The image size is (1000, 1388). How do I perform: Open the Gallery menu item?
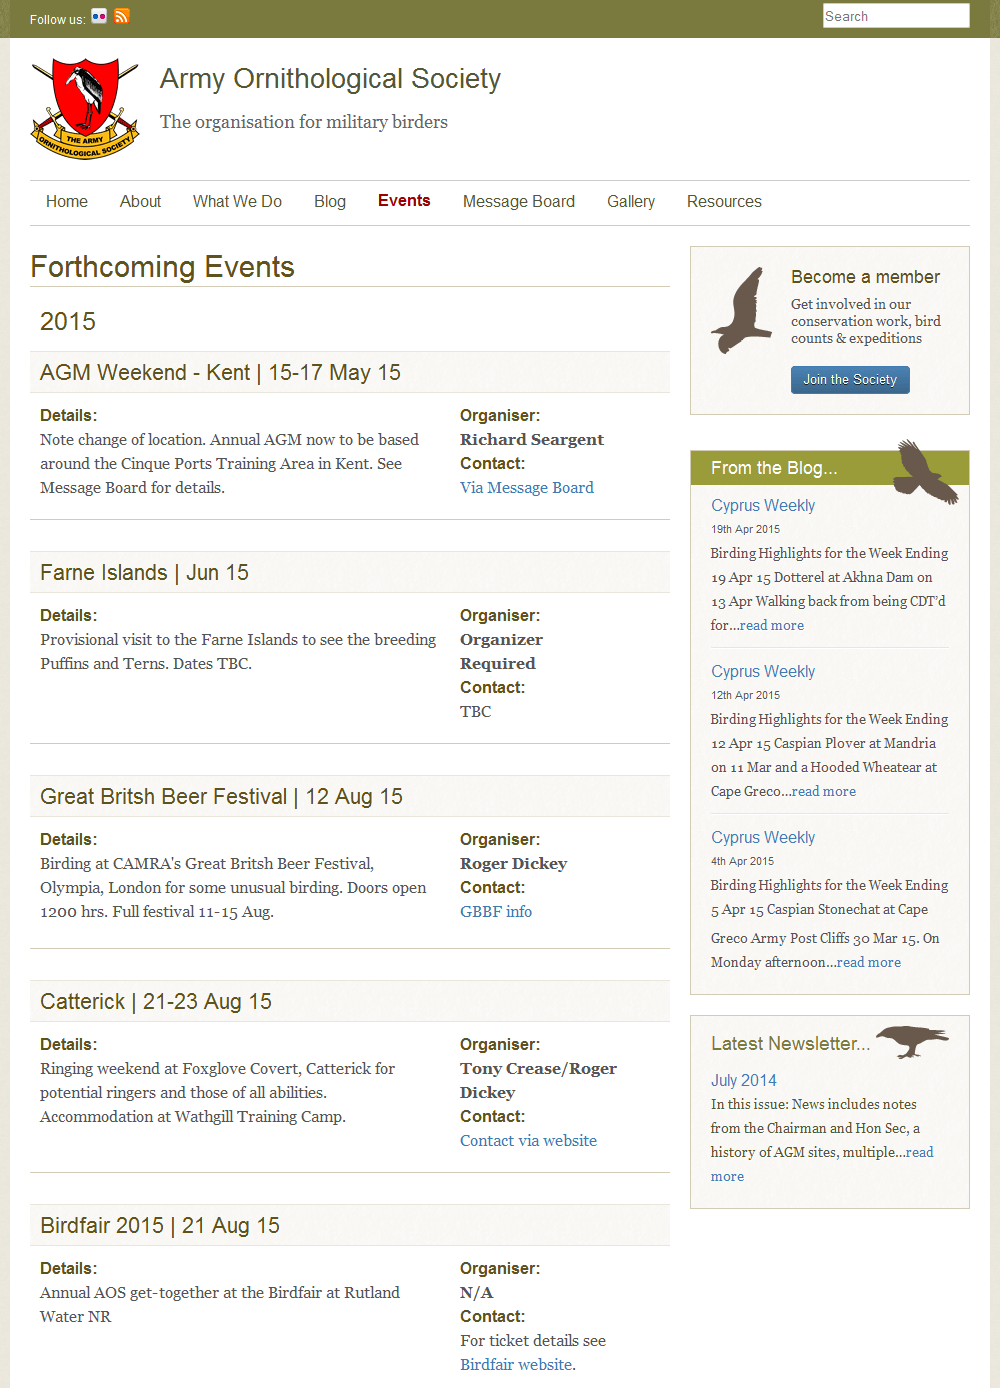pyautogui.click(x=630, y=202)
